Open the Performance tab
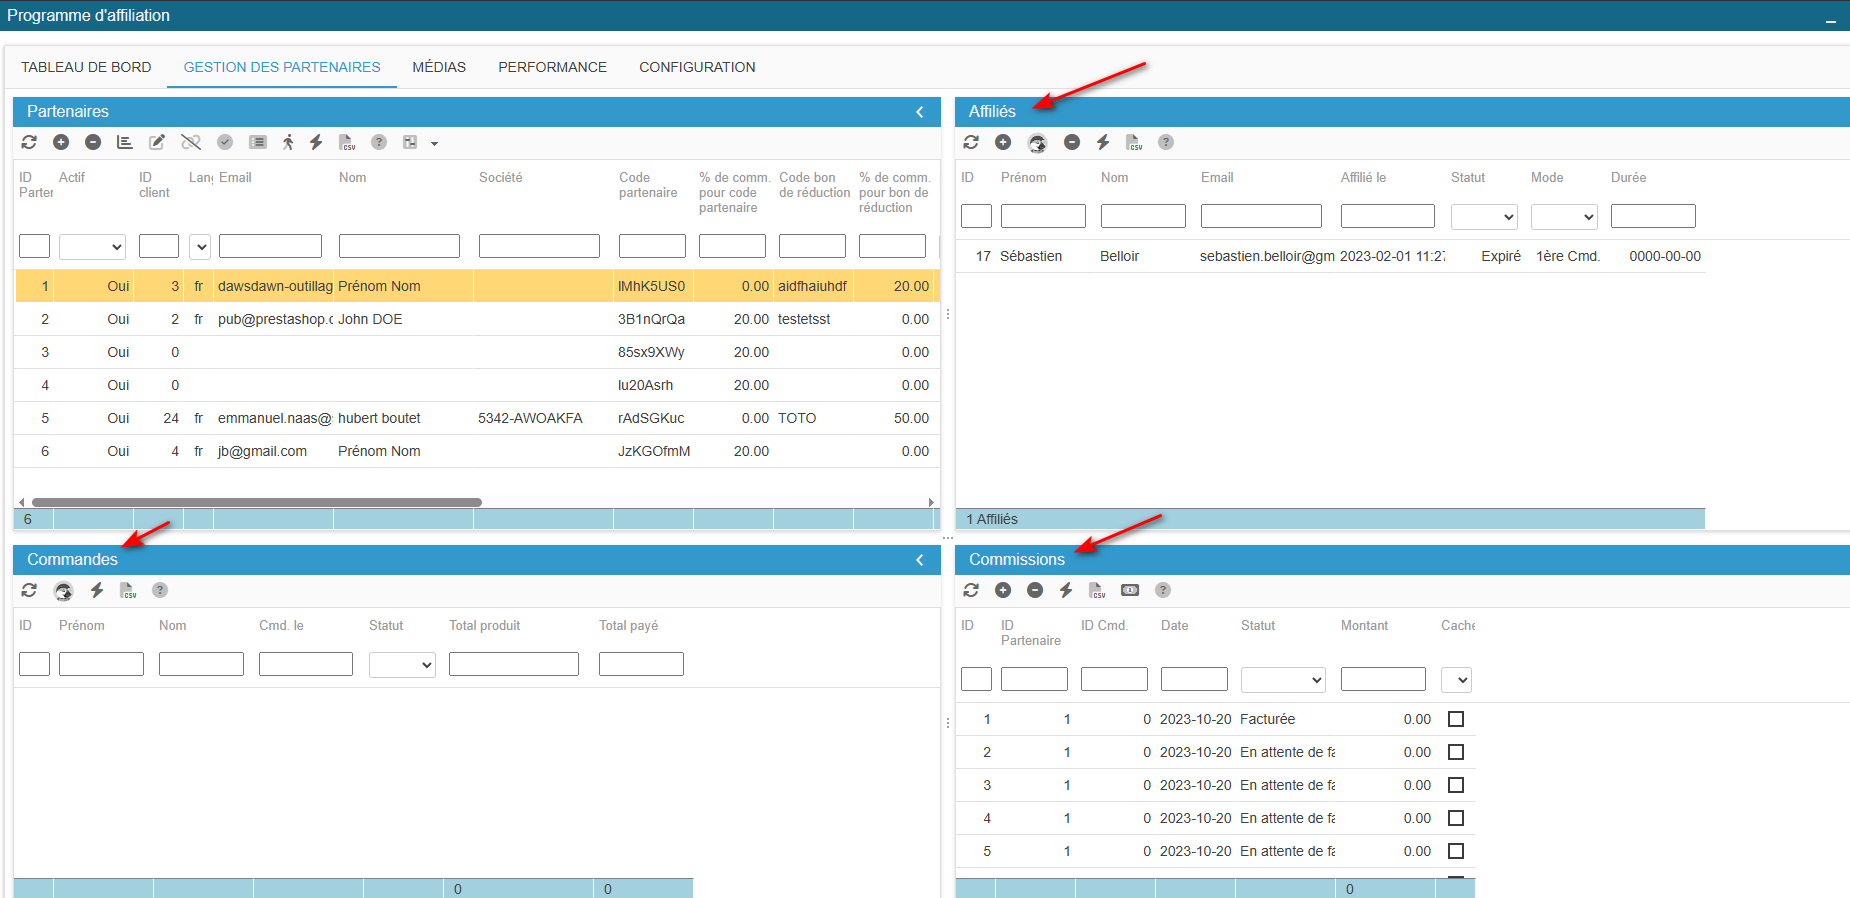Screen dimensions: 1850x898 [552, 67]
